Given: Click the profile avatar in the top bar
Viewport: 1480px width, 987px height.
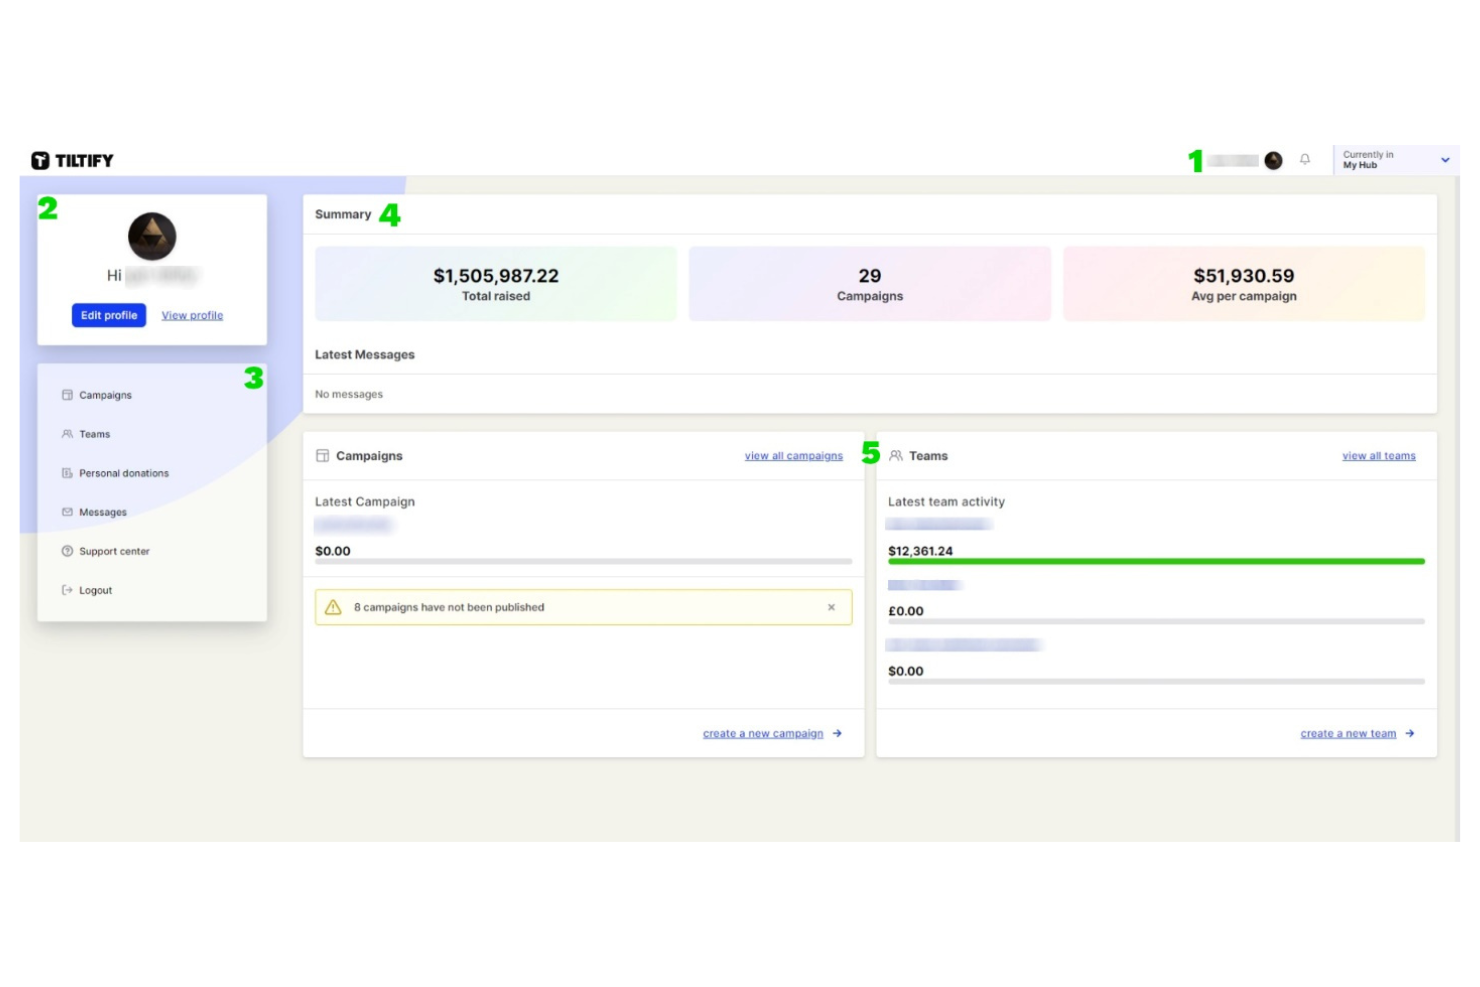Looking at the screenshot, I should 1272,159.
